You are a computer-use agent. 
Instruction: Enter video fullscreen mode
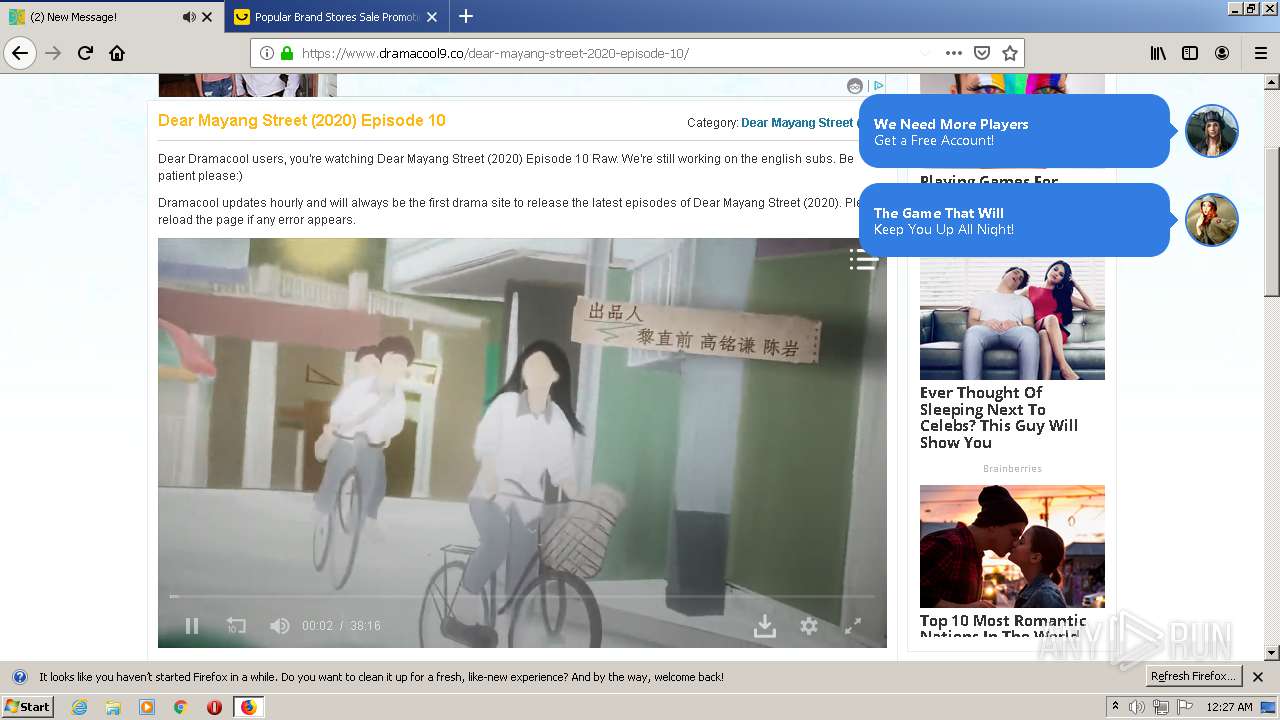pos(853,626)
